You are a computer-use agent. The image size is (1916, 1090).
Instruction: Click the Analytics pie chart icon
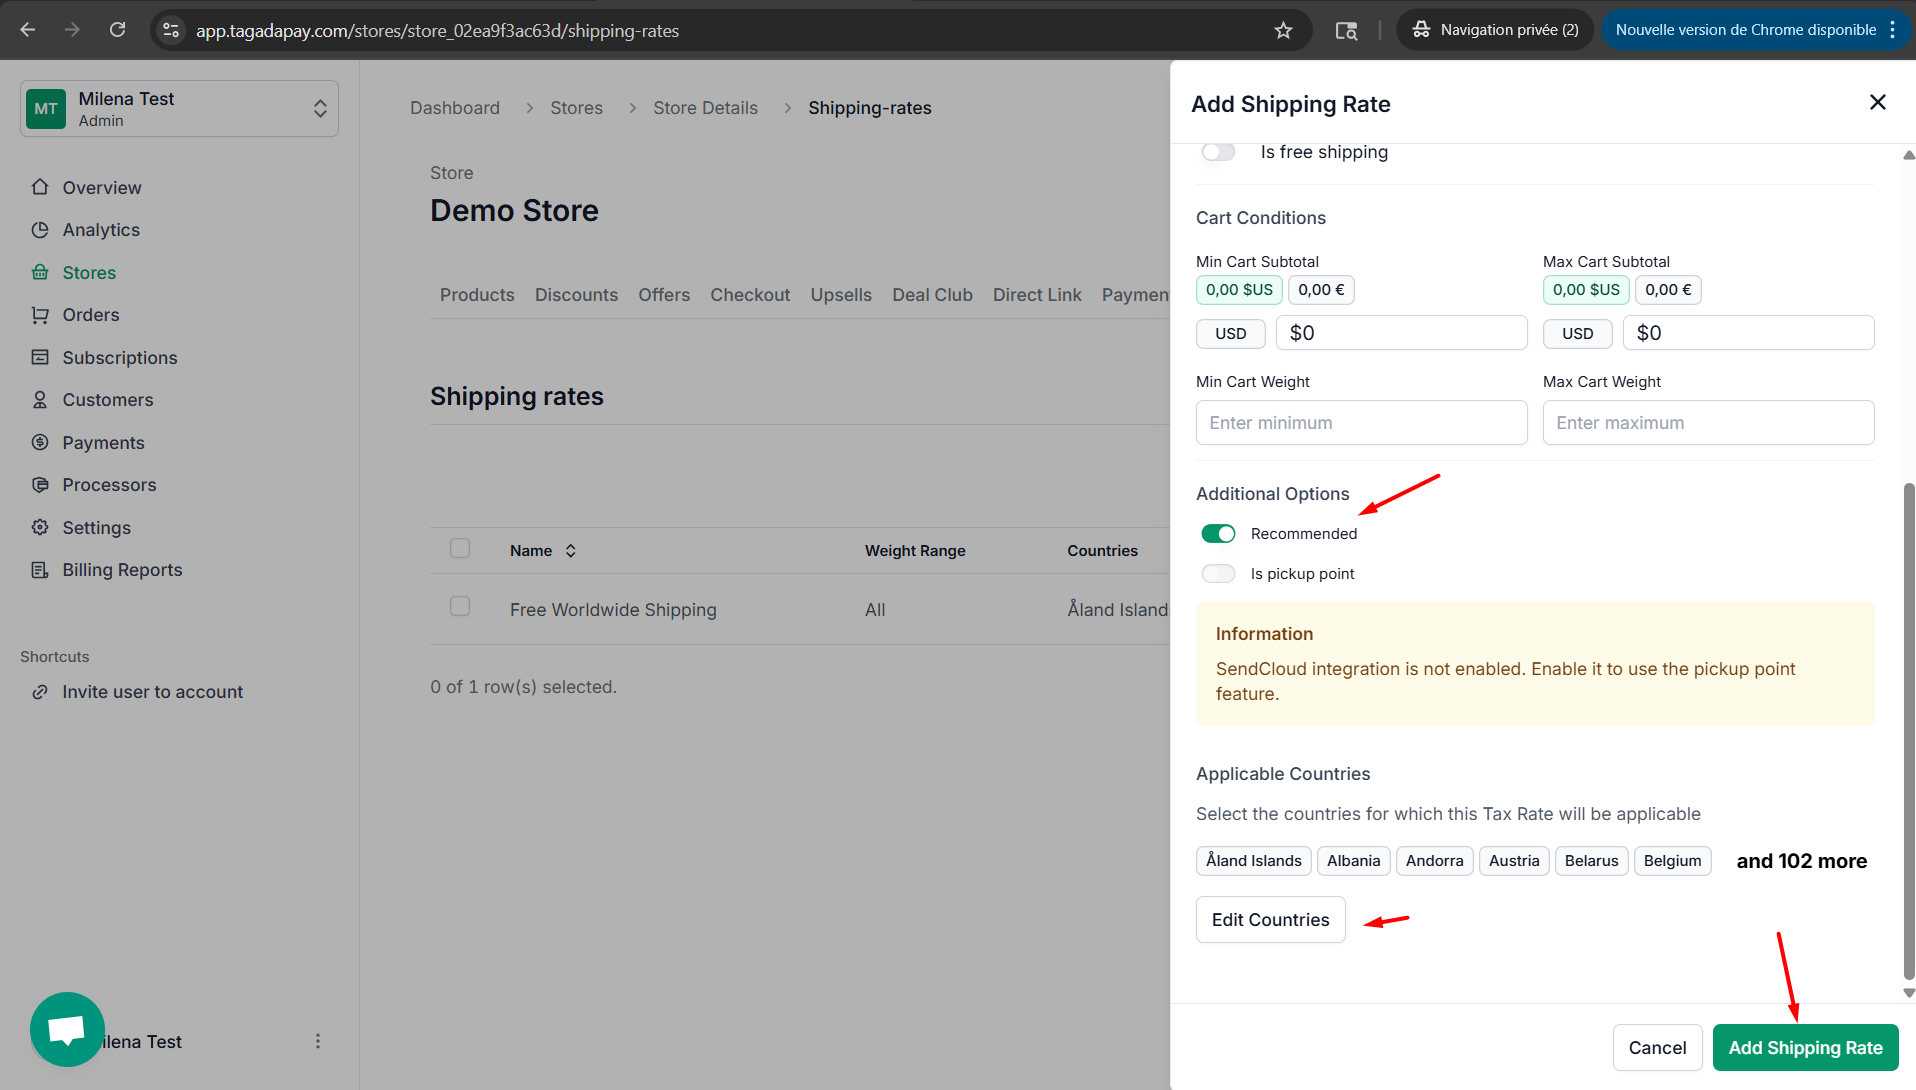point(40,230)
